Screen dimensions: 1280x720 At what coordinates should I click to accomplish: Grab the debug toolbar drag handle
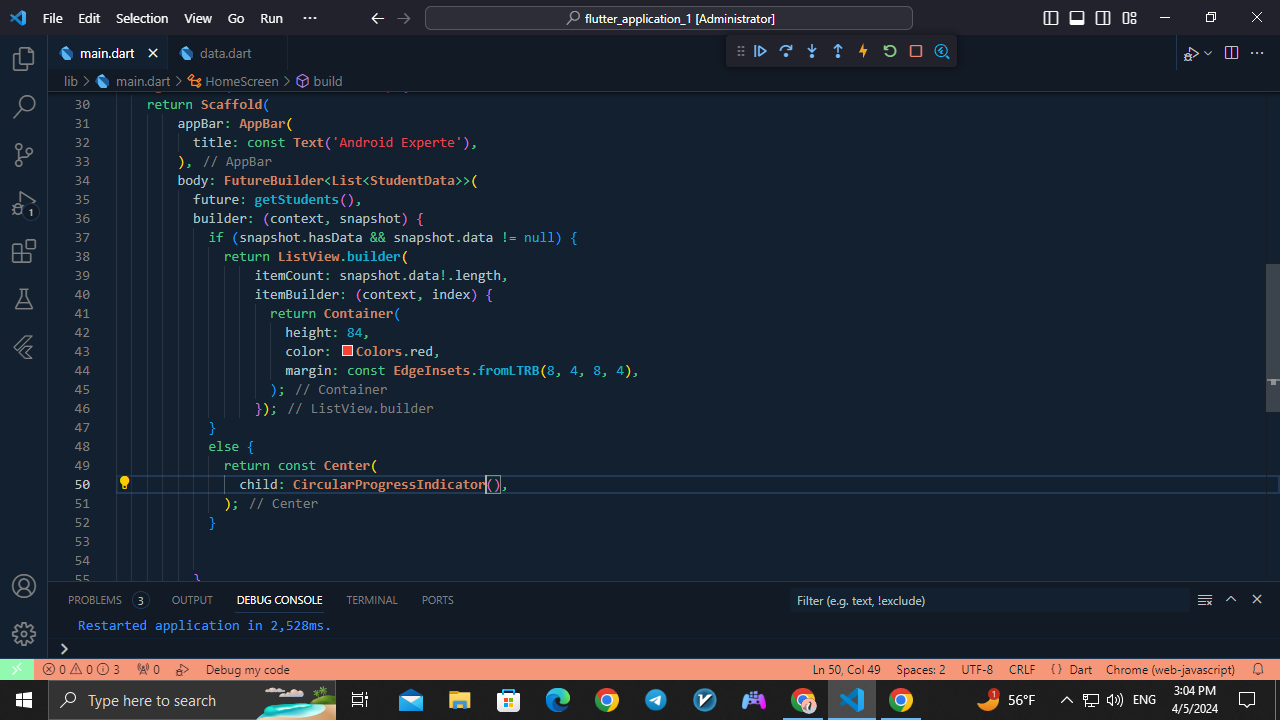coord(740,51)
